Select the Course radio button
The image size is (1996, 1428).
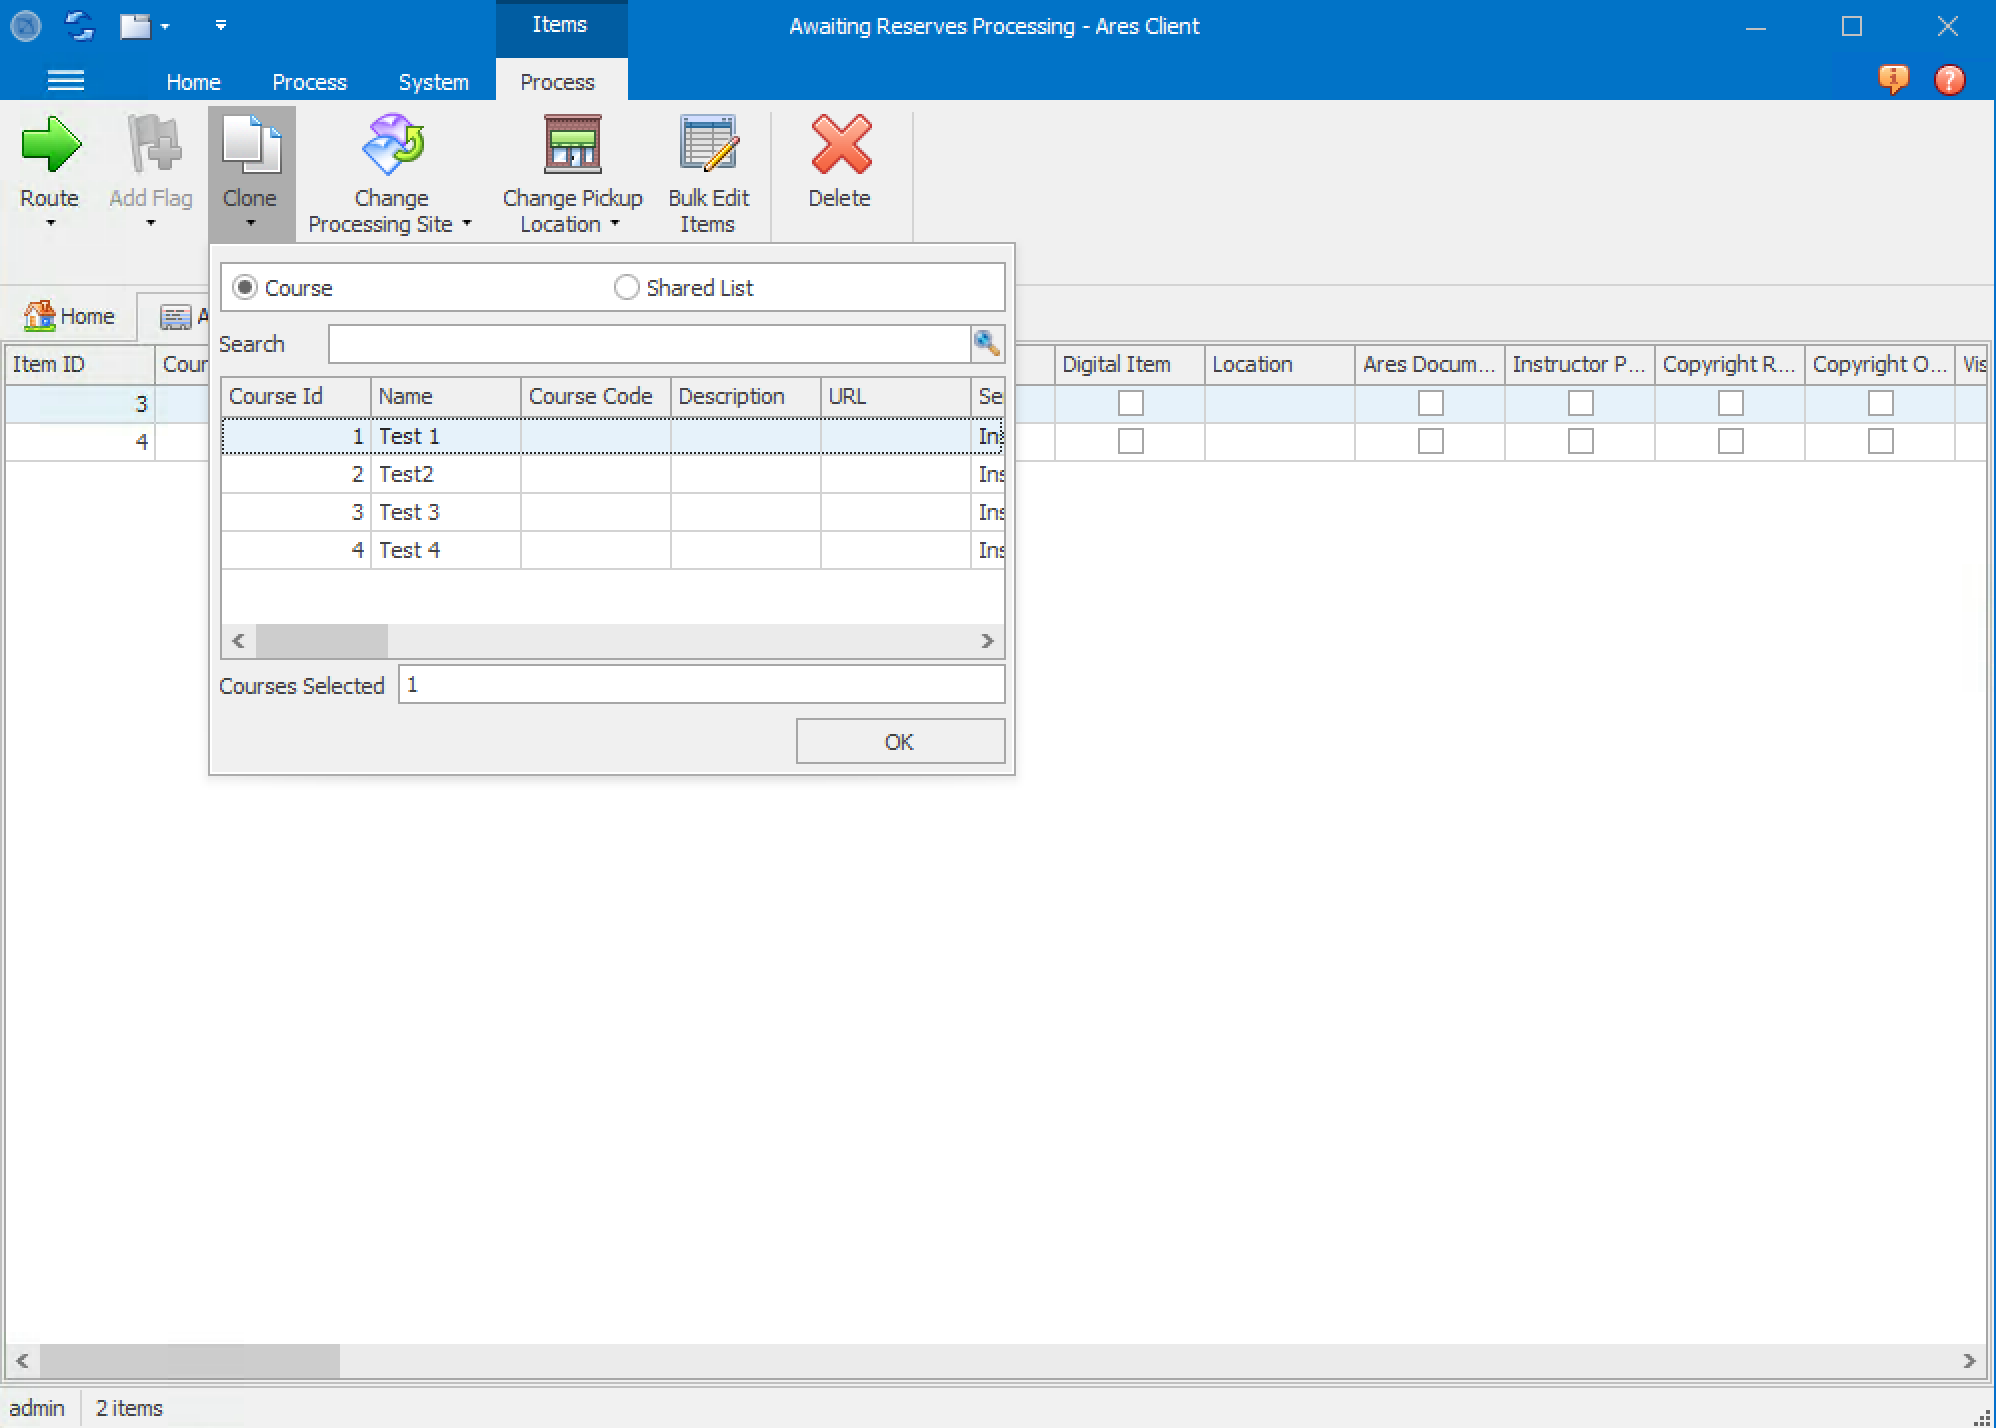pos(245,287)
